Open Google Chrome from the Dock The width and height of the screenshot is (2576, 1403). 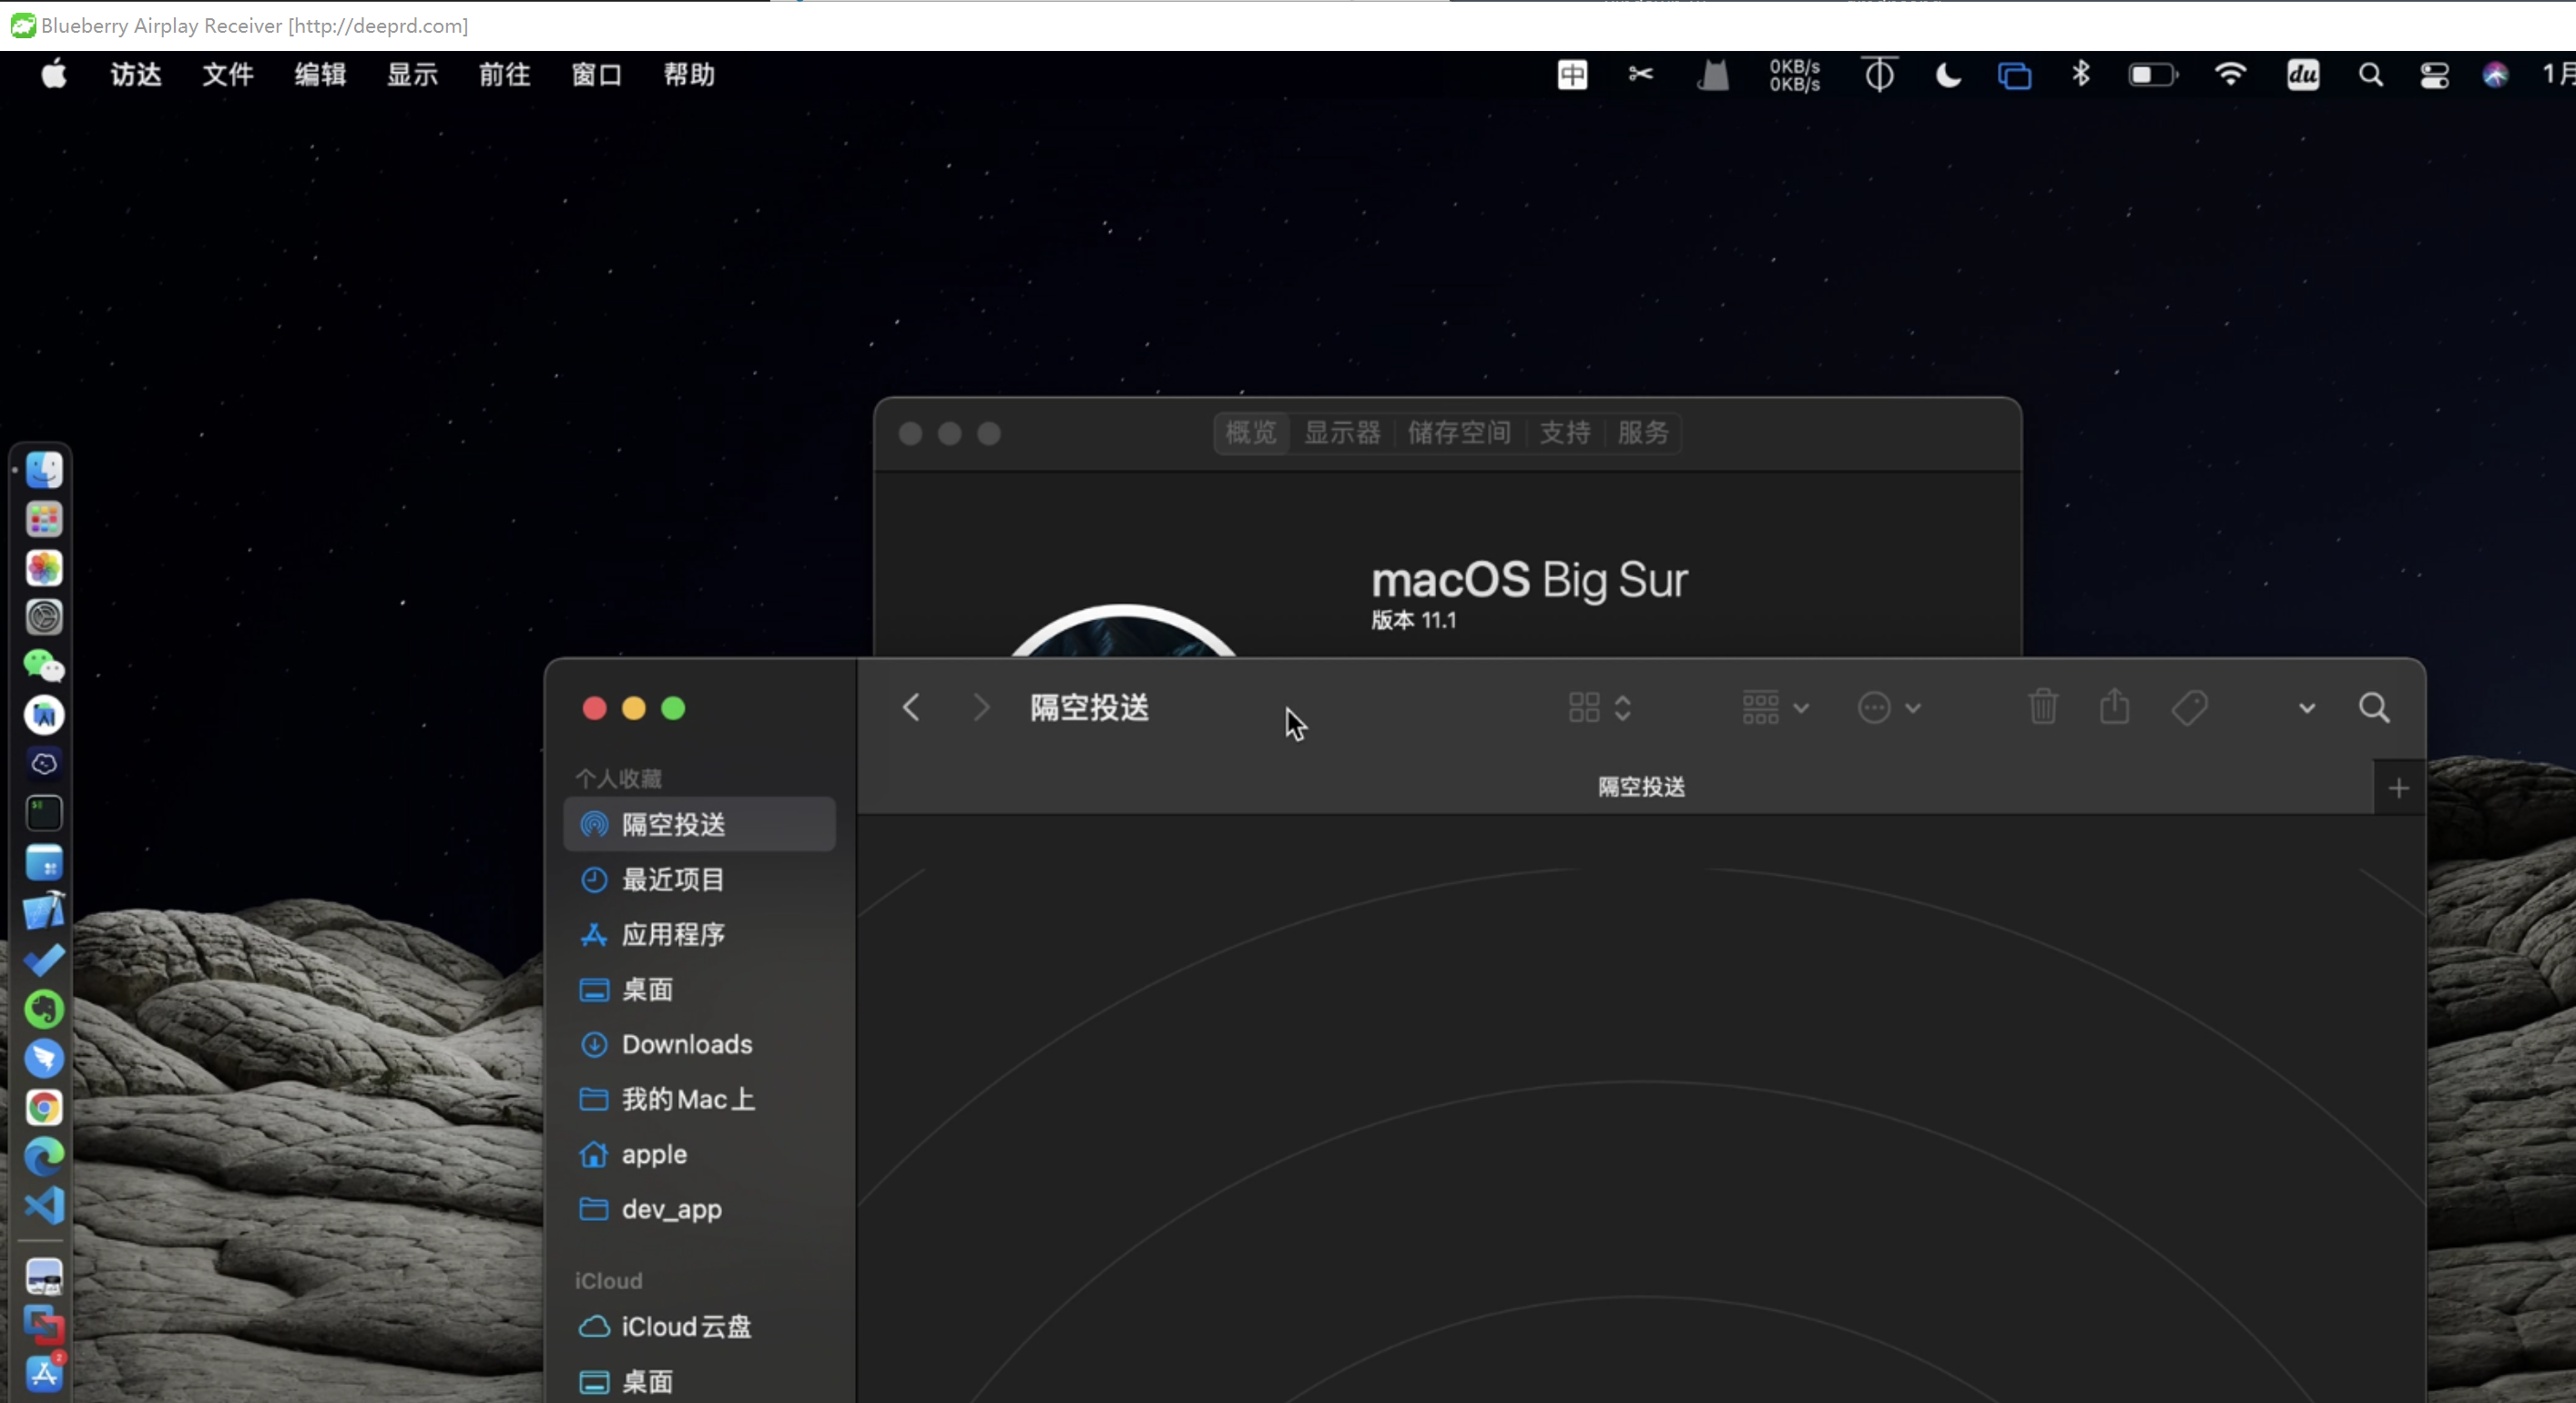[x=44, y=1107]
